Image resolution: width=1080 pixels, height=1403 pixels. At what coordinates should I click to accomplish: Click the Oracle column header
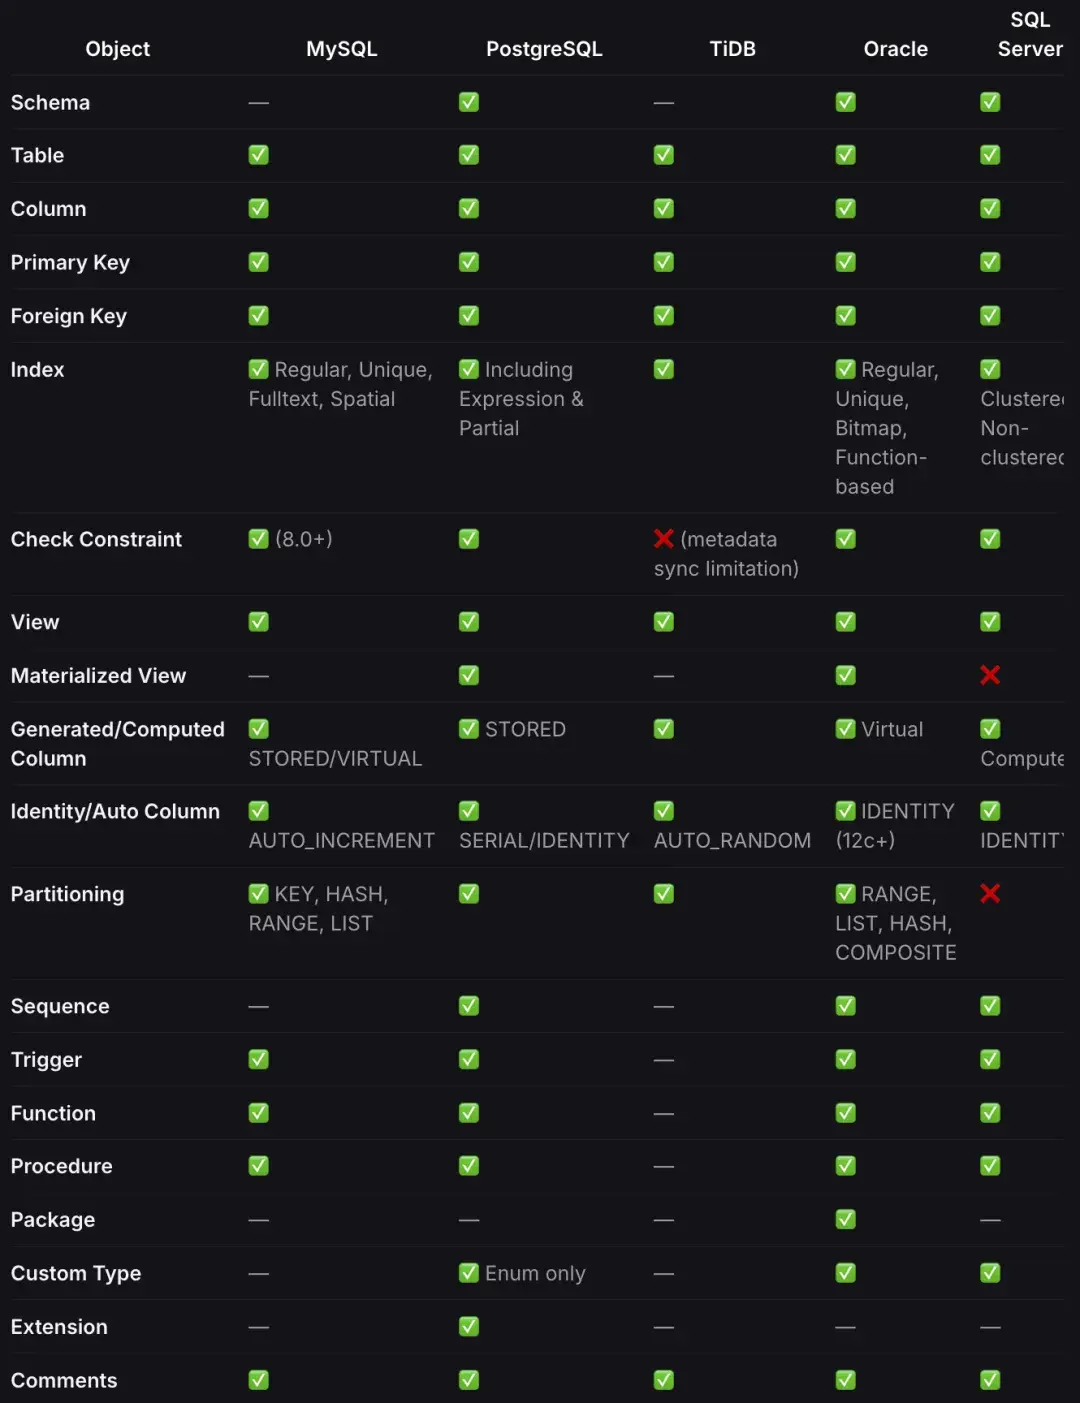[x=895, y=49]
